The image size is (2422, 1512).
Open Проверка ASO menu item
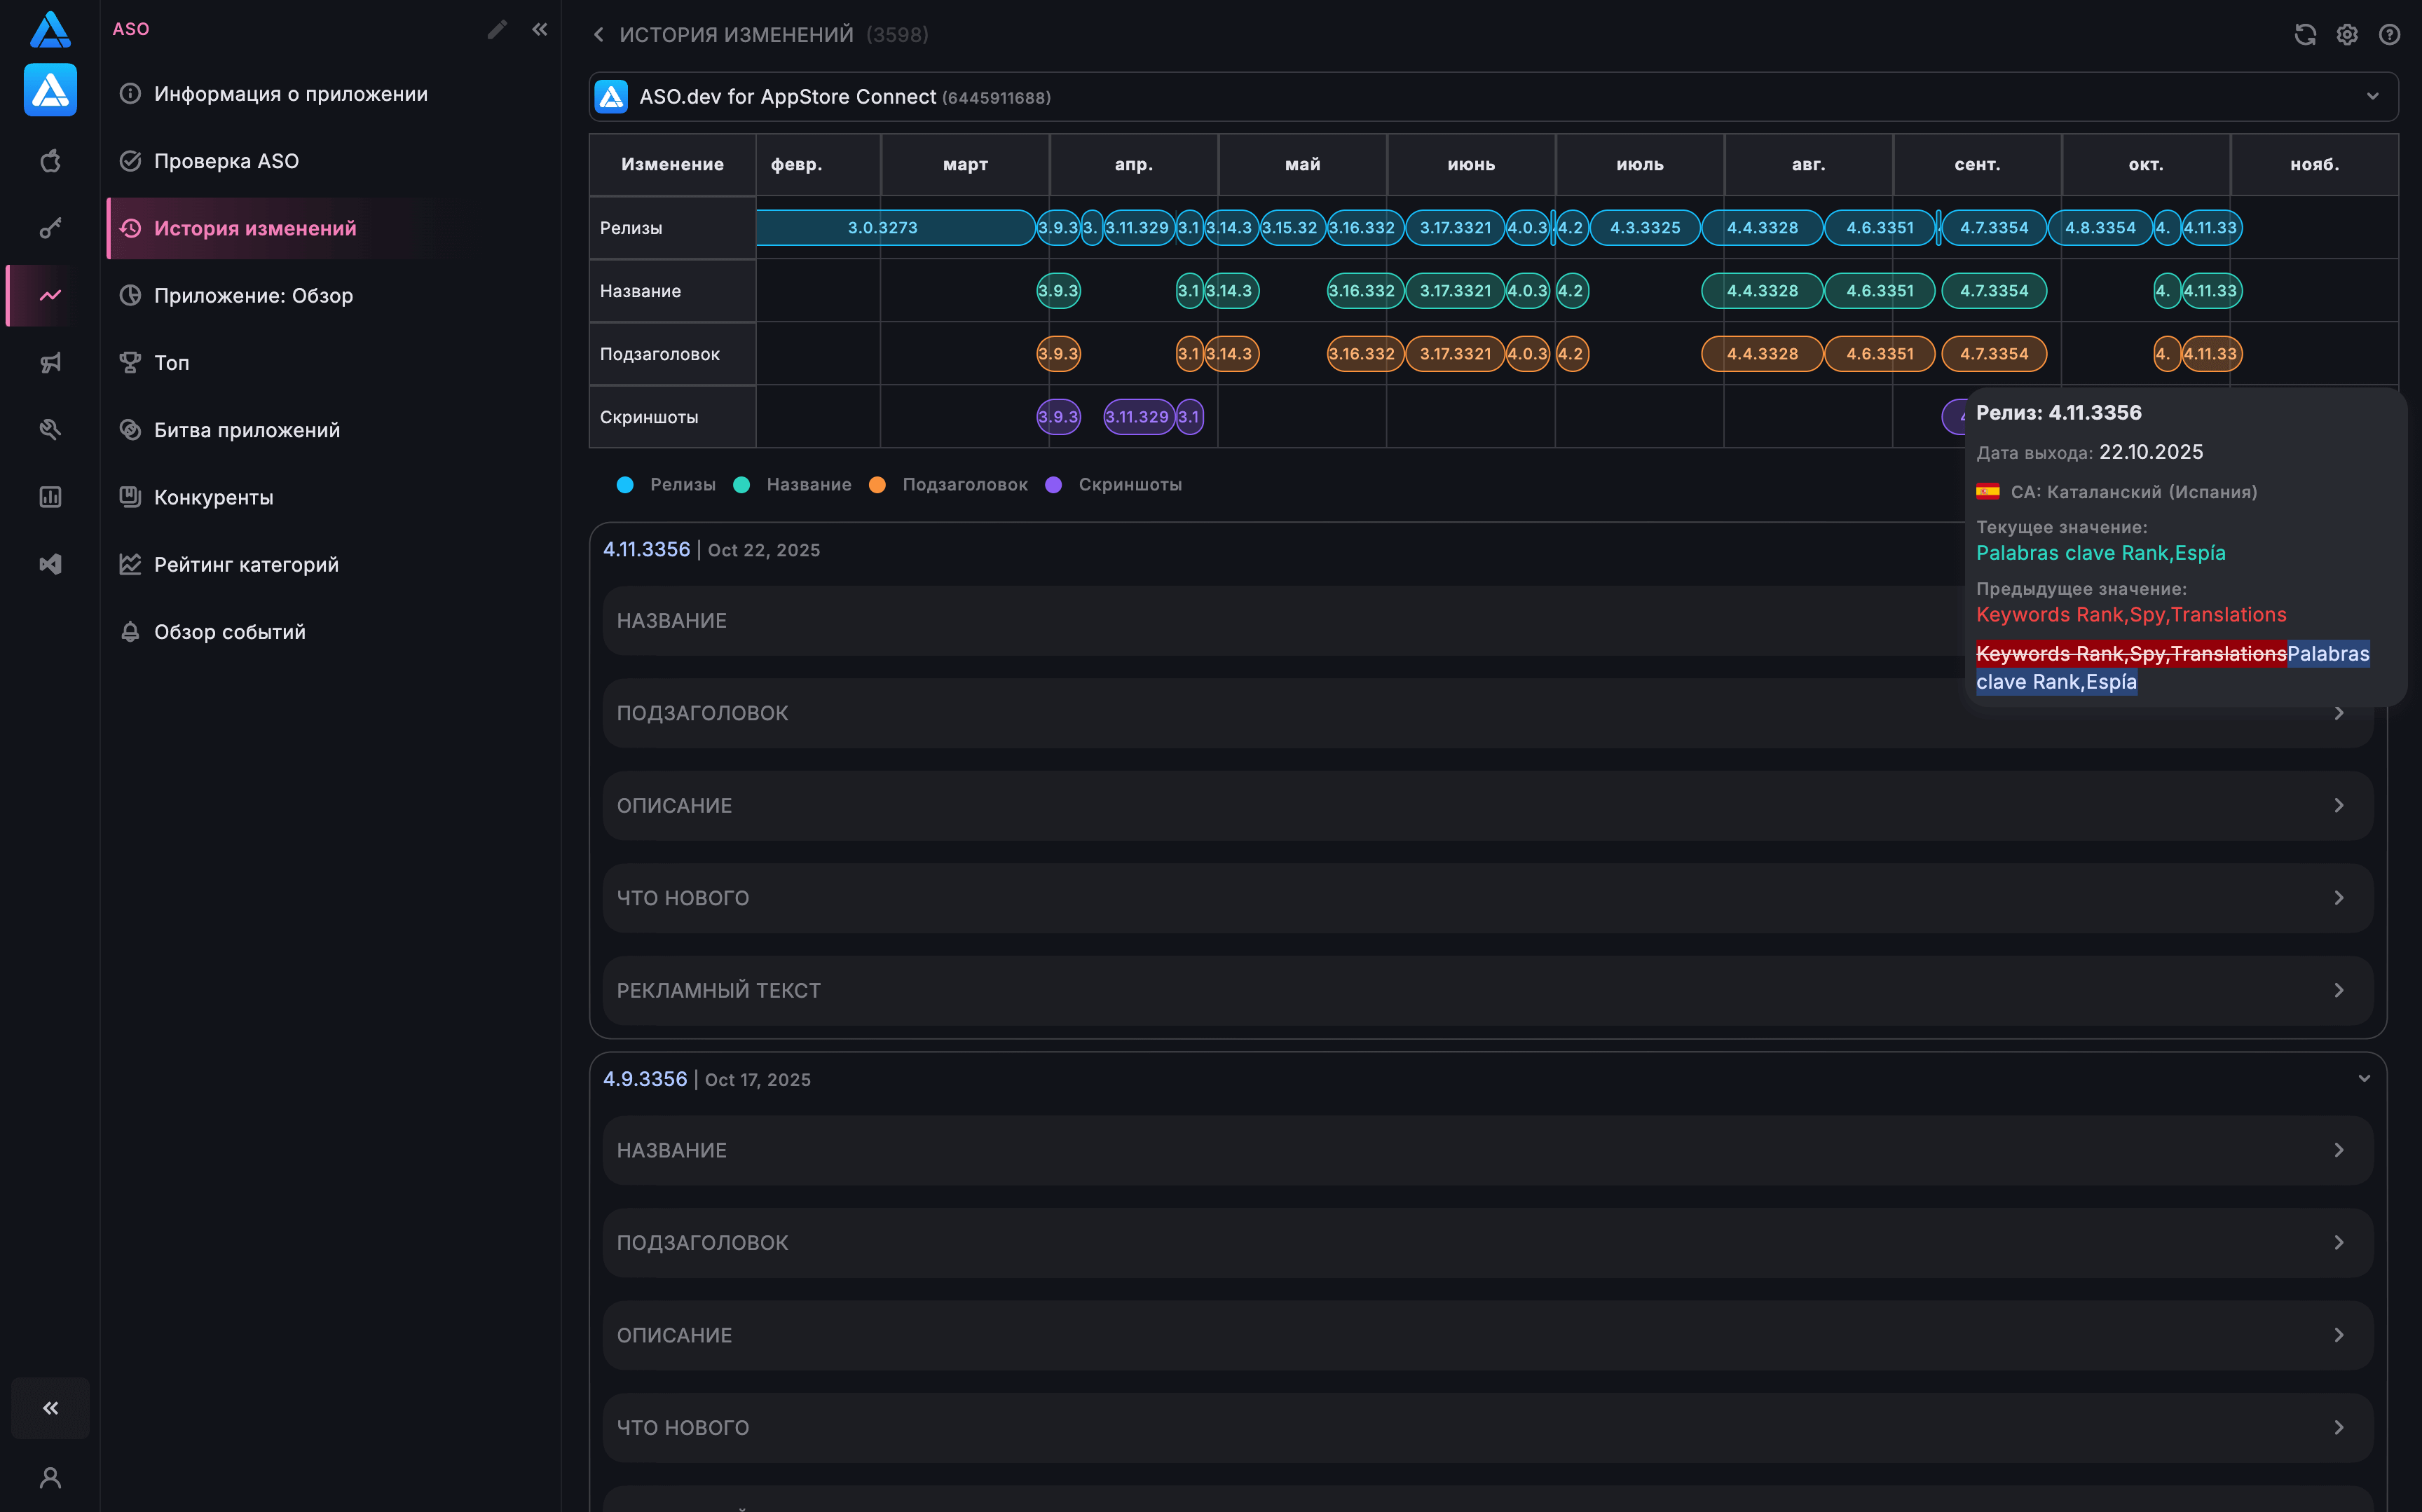[x=226, y=161]
